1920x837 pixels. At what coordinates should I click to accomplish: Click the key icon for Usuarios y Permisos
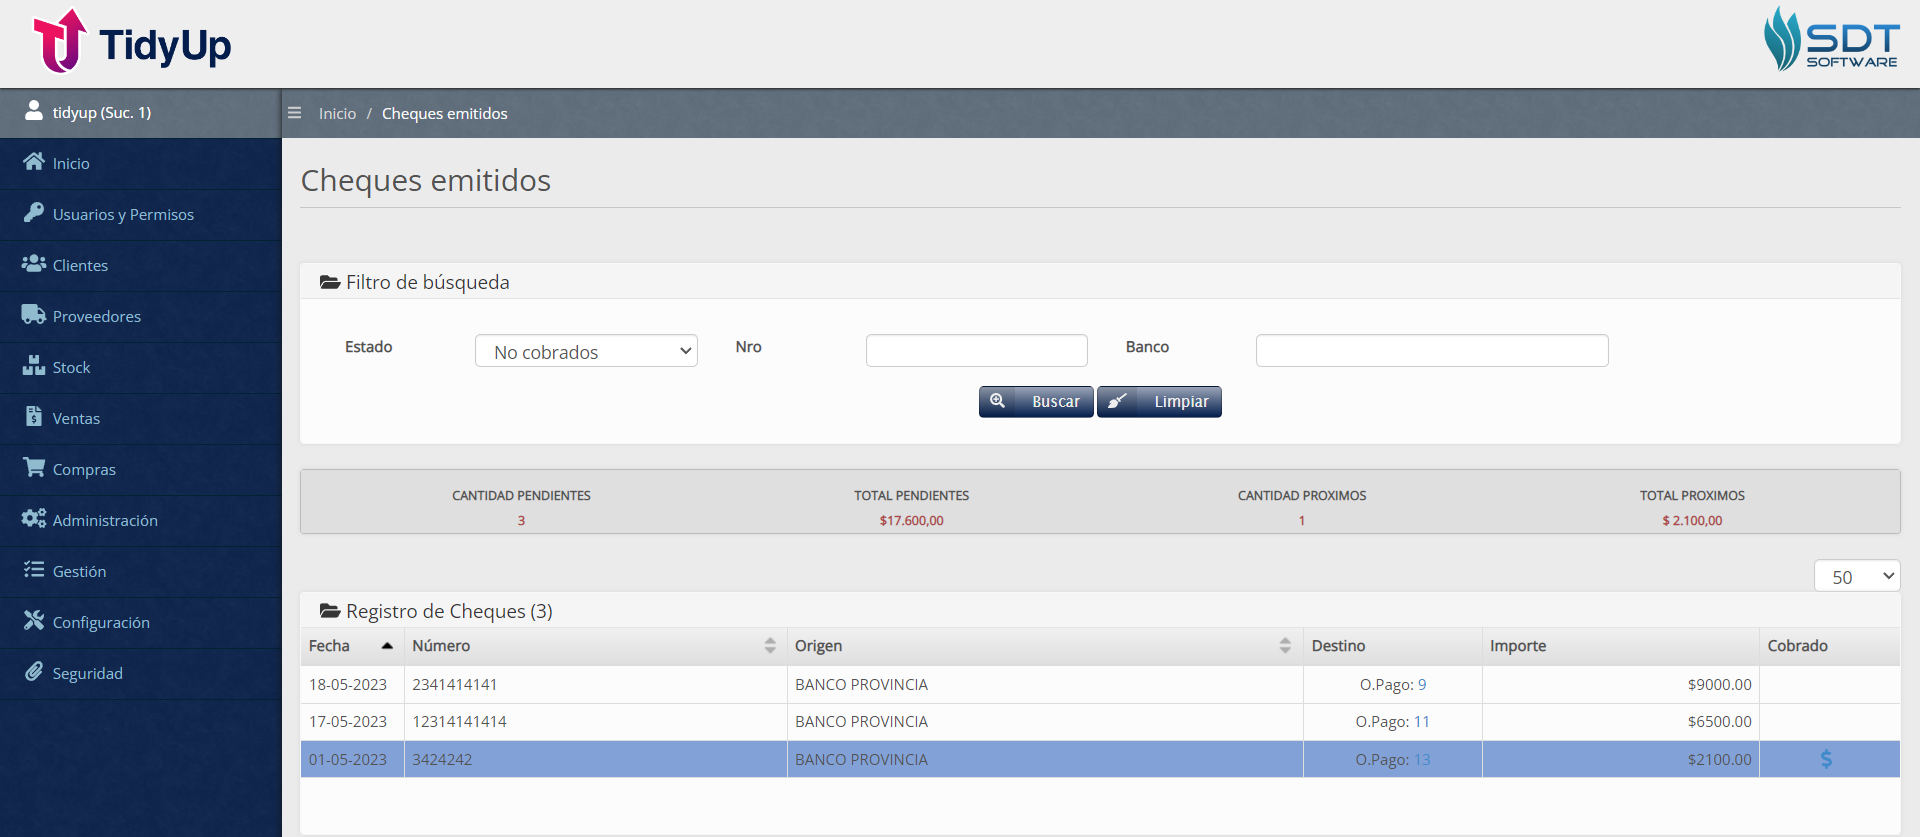34,212
